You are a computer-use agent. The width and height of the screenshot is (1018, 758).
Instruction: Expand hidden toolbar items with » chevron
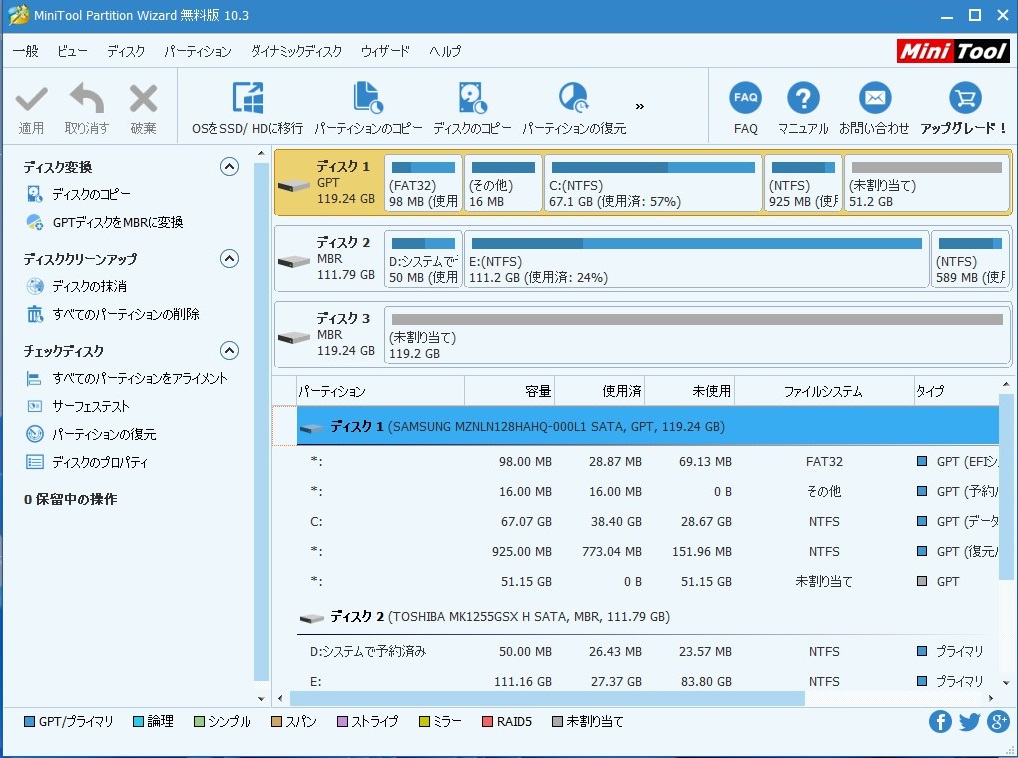(640, 106)
